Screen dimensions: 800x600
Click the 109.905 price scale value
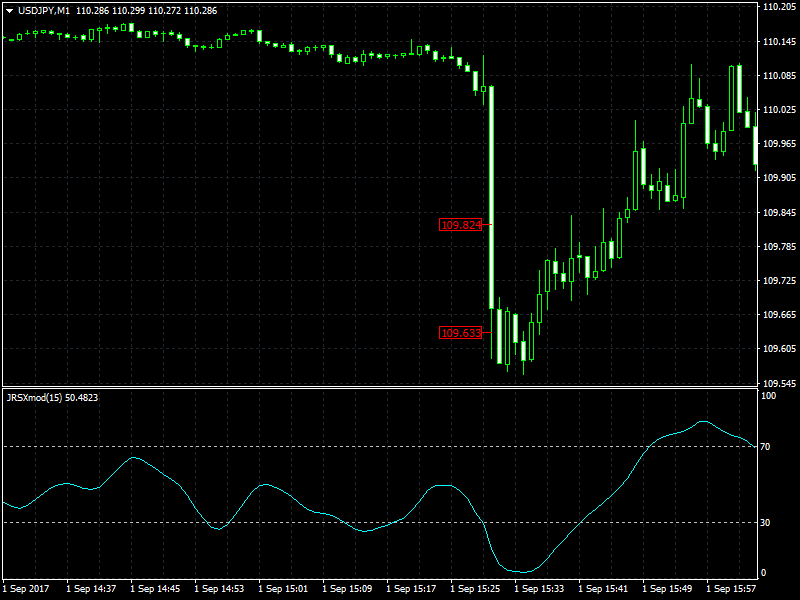tap(779, 178)
